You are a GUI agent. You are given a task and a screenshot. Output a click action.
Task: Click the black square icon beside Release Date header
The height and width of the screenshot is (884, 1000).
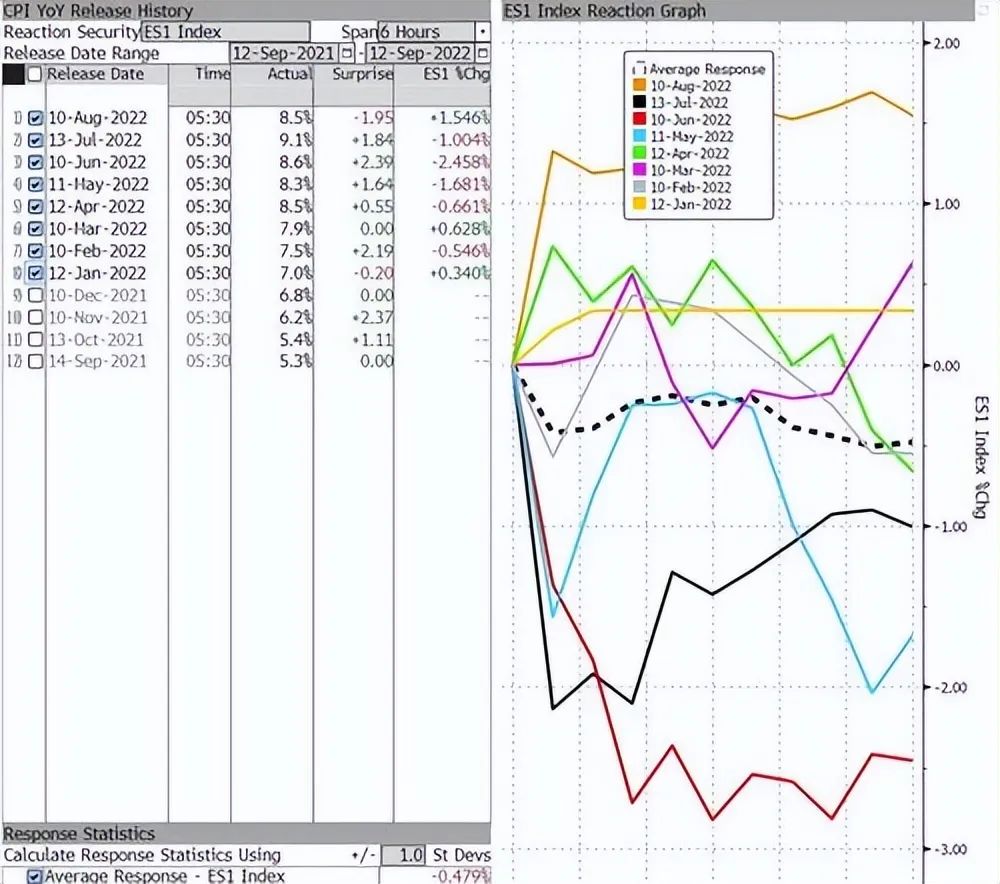point(12,75)
